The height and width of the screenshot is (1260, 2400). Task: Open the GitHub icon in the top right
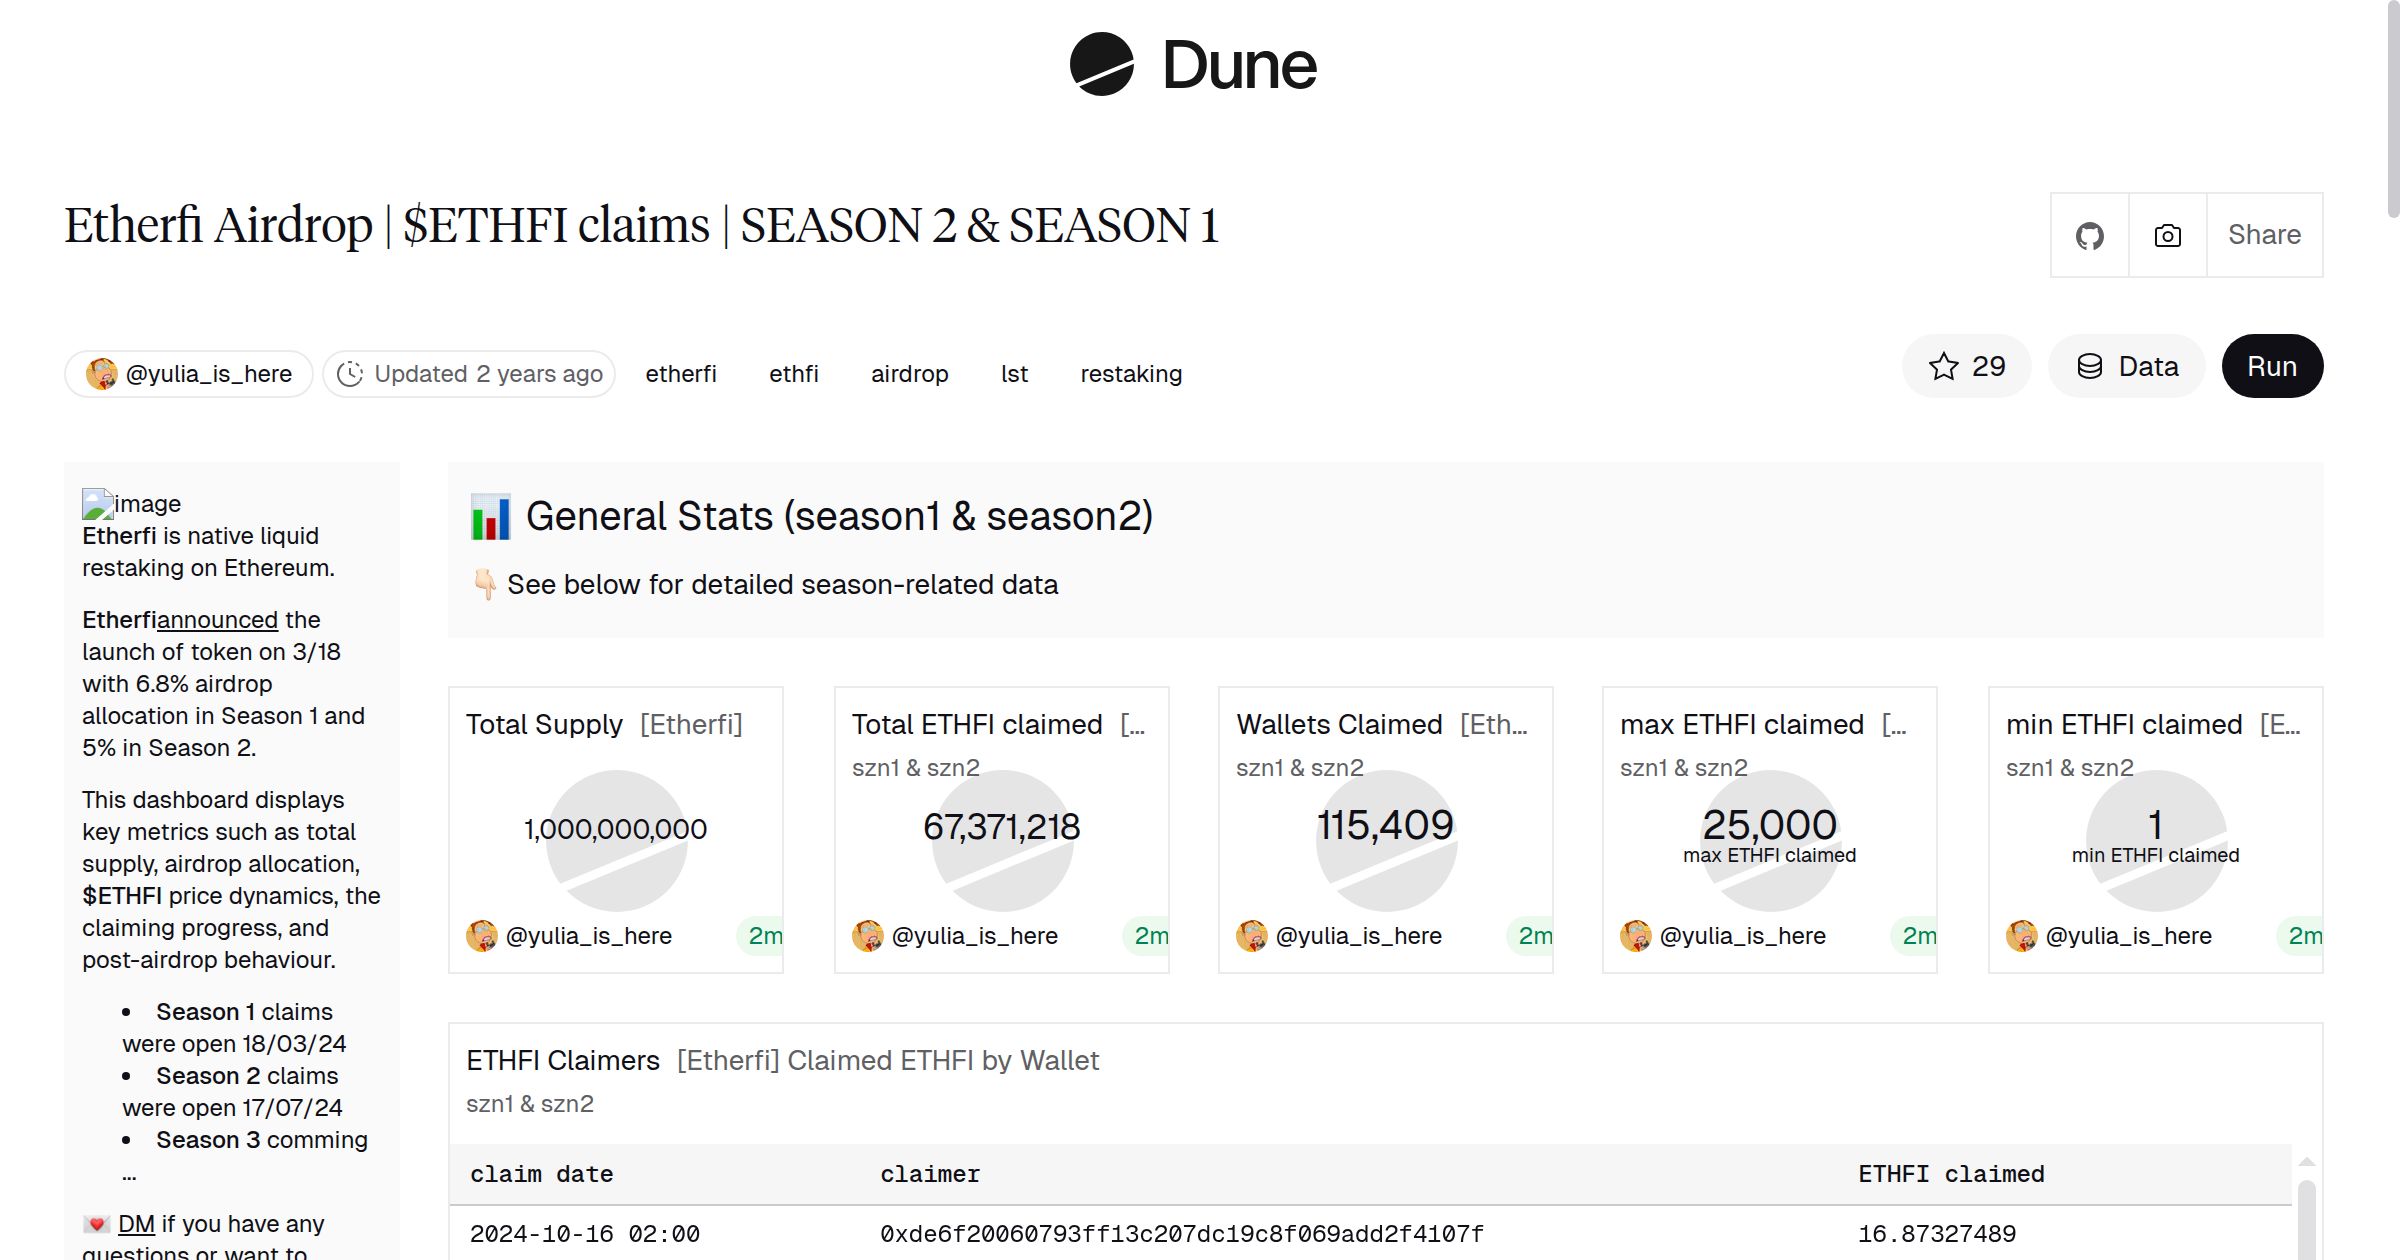pyautogui.click(x=2089, y=234)
